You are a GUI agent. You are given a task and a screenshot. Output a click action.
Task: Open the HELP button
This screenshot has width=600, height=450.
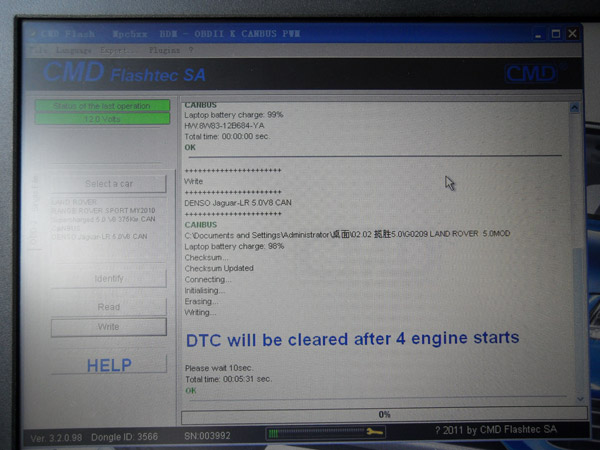click(109, 365)
